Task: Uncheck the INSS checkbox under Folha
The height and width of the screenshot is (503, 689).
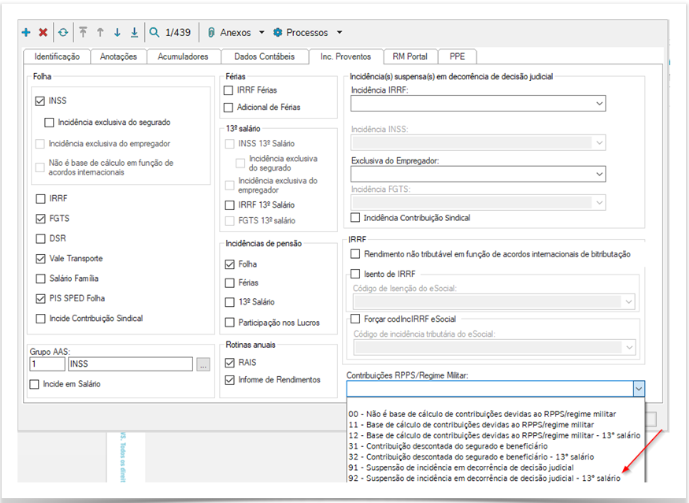Action: [x=40, y=101]
